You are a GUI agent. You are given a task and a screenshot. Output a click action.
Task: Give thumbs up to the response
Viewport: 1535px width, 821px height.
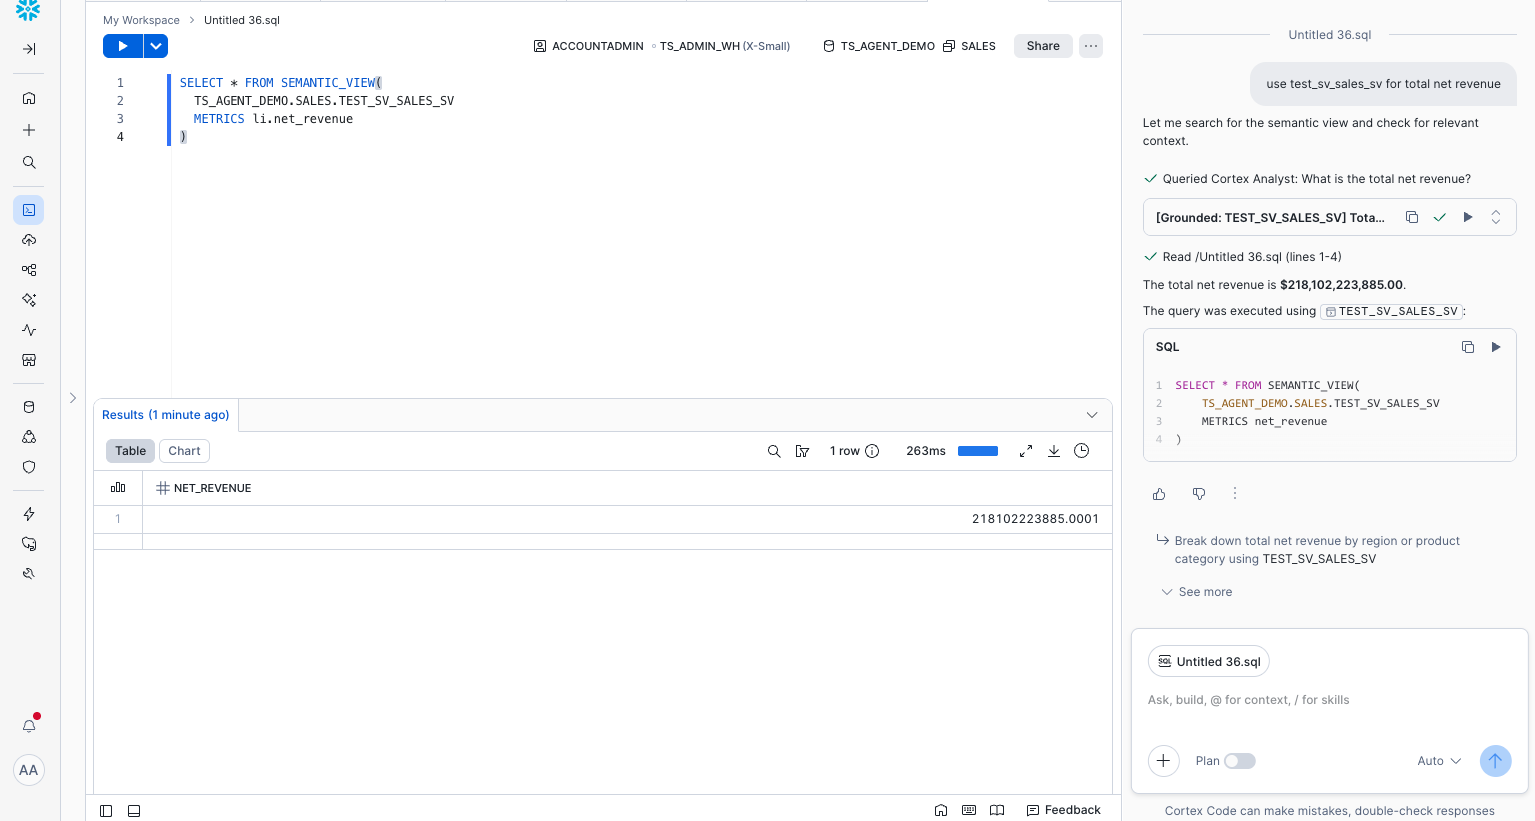click(x=1159, y=494)
